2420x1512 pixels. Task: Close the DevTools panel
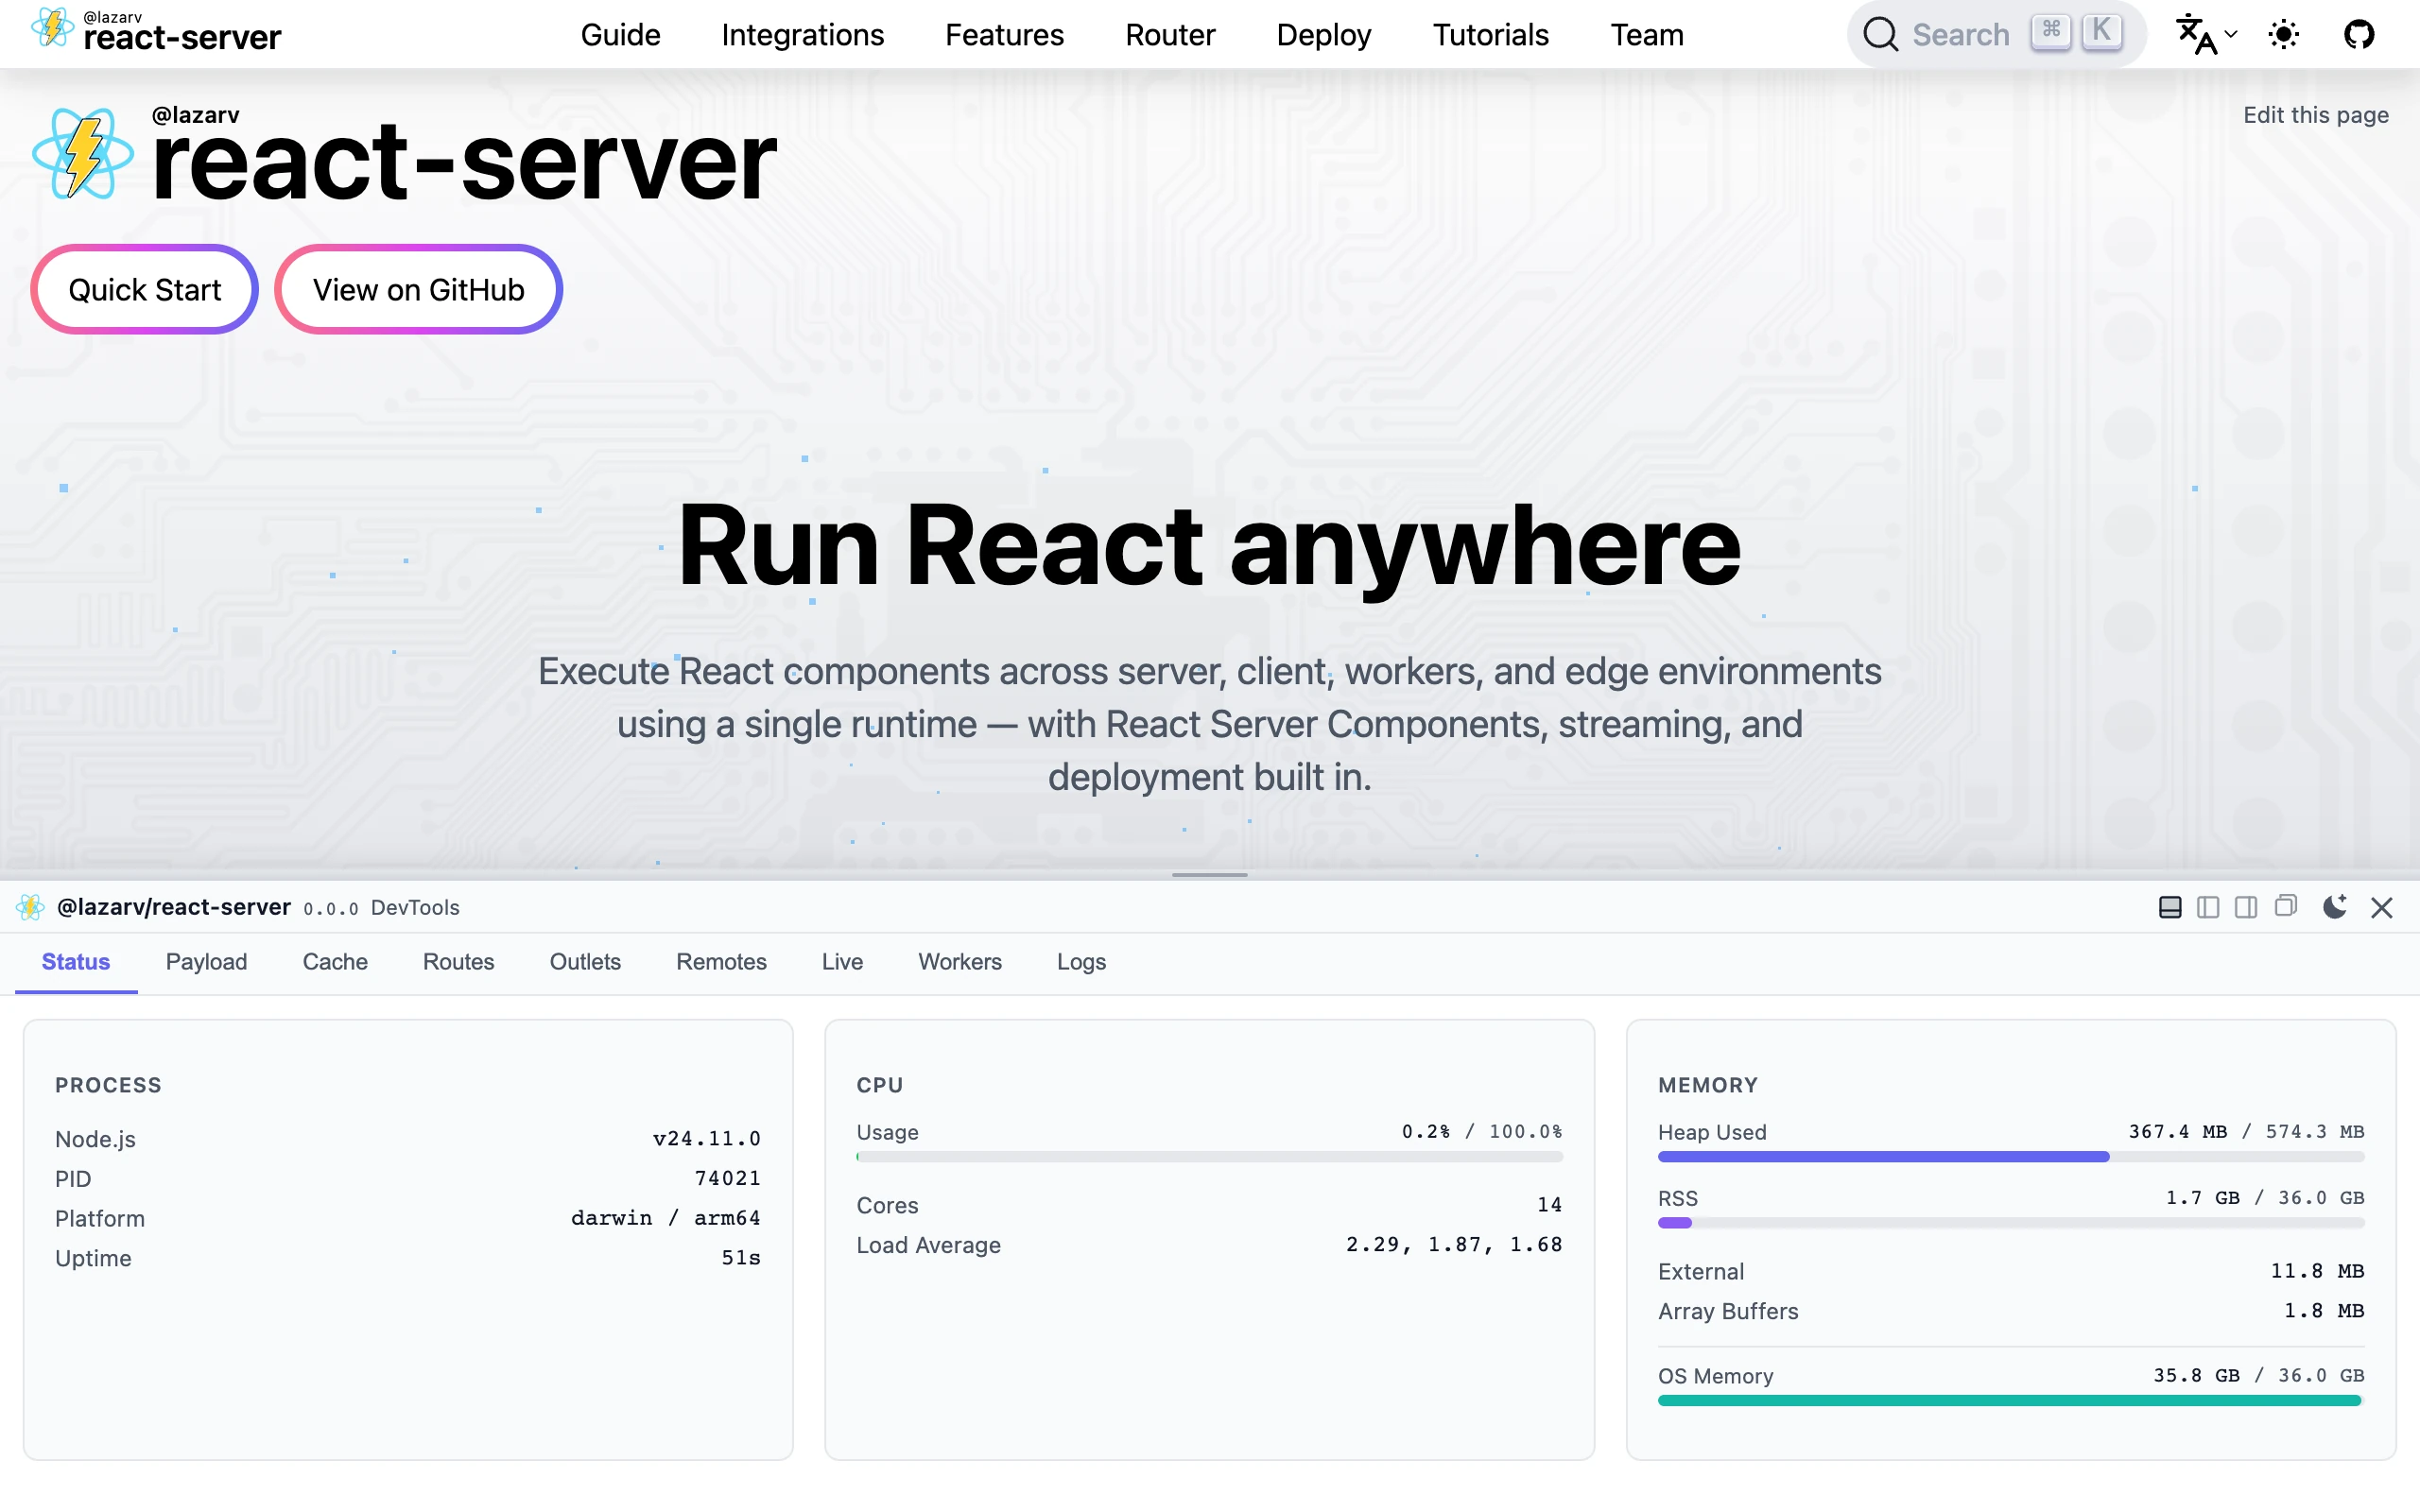[2382, 907]
